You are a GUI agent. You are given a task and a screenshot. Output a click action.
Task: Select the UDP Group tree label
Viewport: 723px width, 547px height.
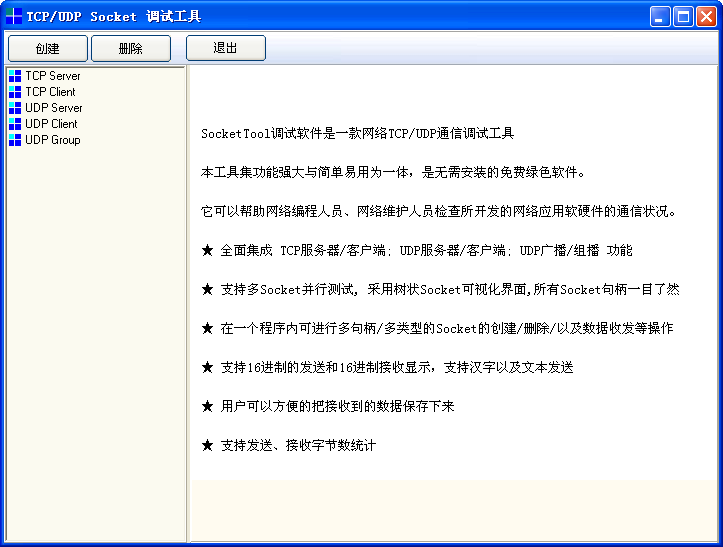pyautogui.click(x=53, y=140)
